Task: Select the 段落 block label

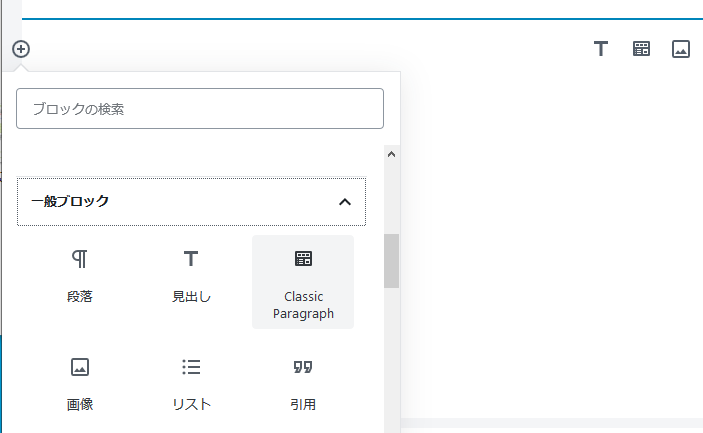Action: [80, 297]
